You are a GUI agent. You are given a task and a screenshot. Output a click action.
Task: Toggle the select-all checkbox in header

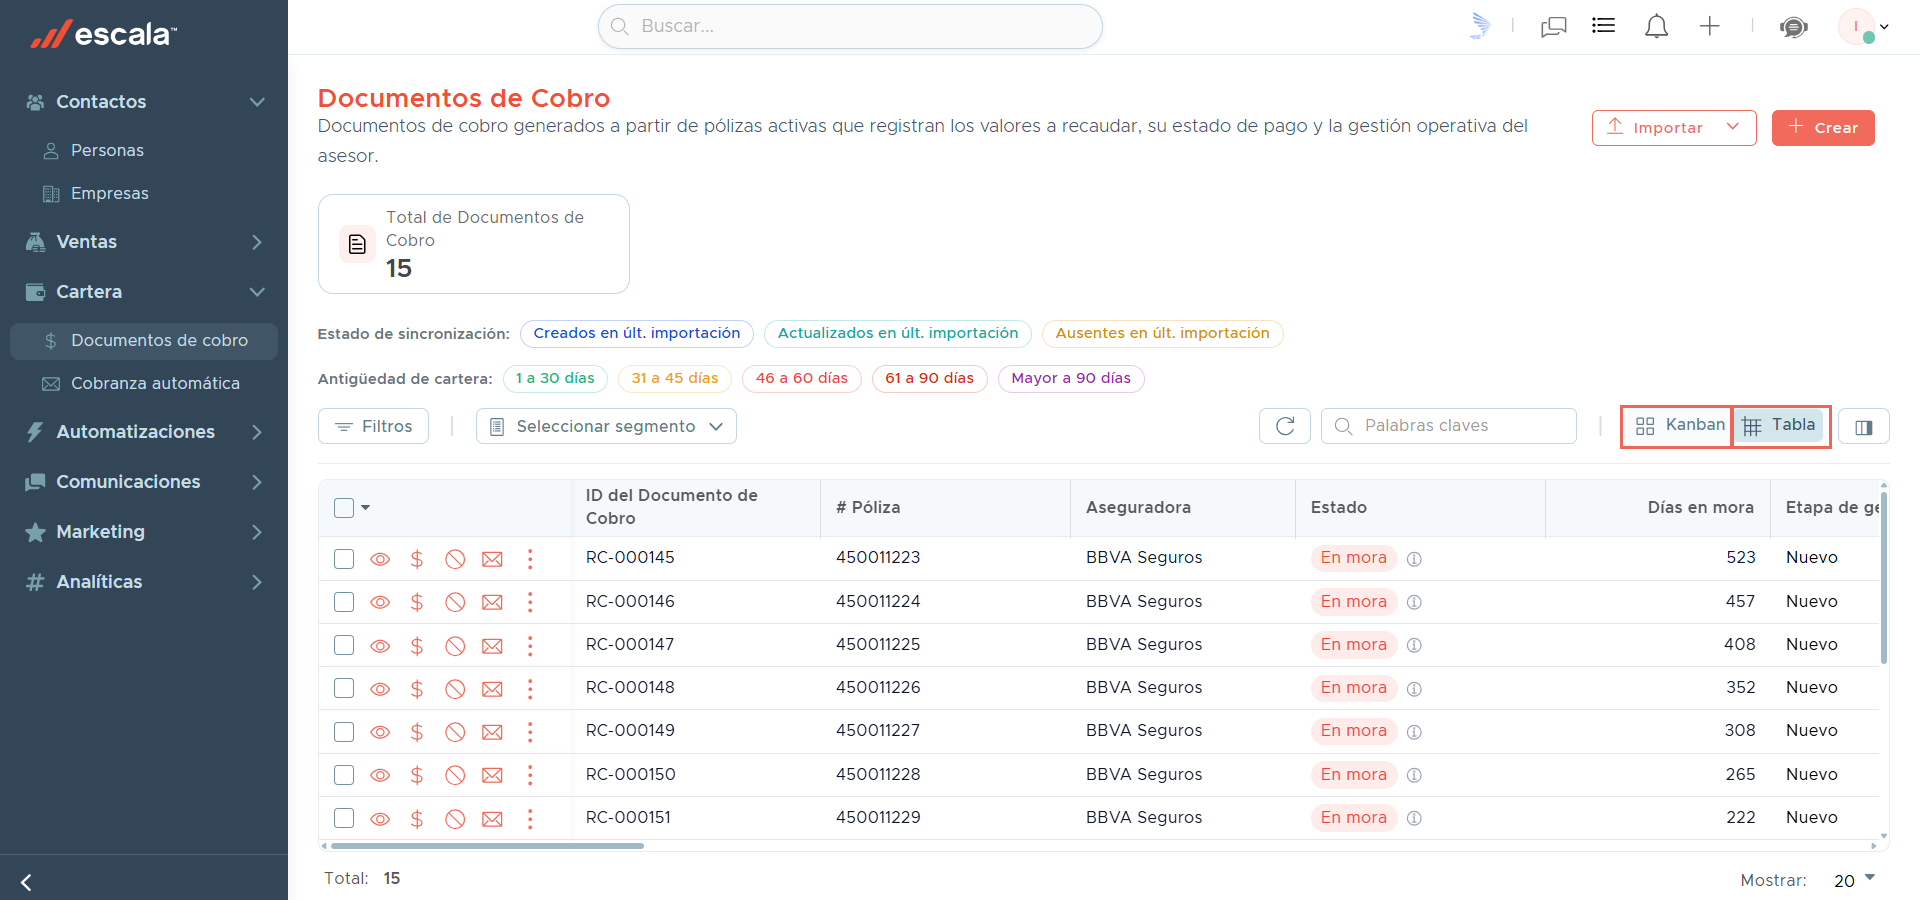pos(344,508)
